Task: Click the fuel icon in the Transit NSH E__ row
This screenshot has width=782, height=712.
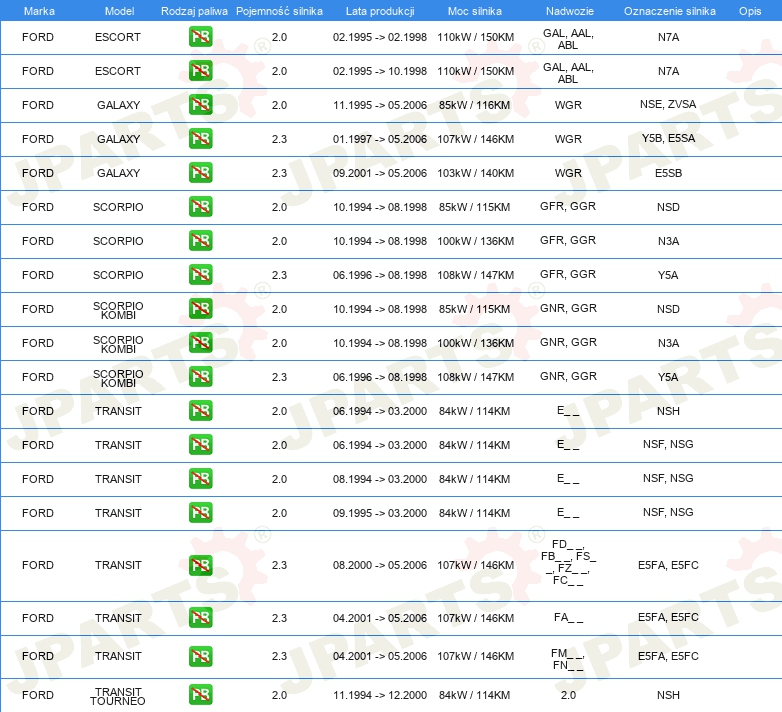Action: (x=200, y=410)
